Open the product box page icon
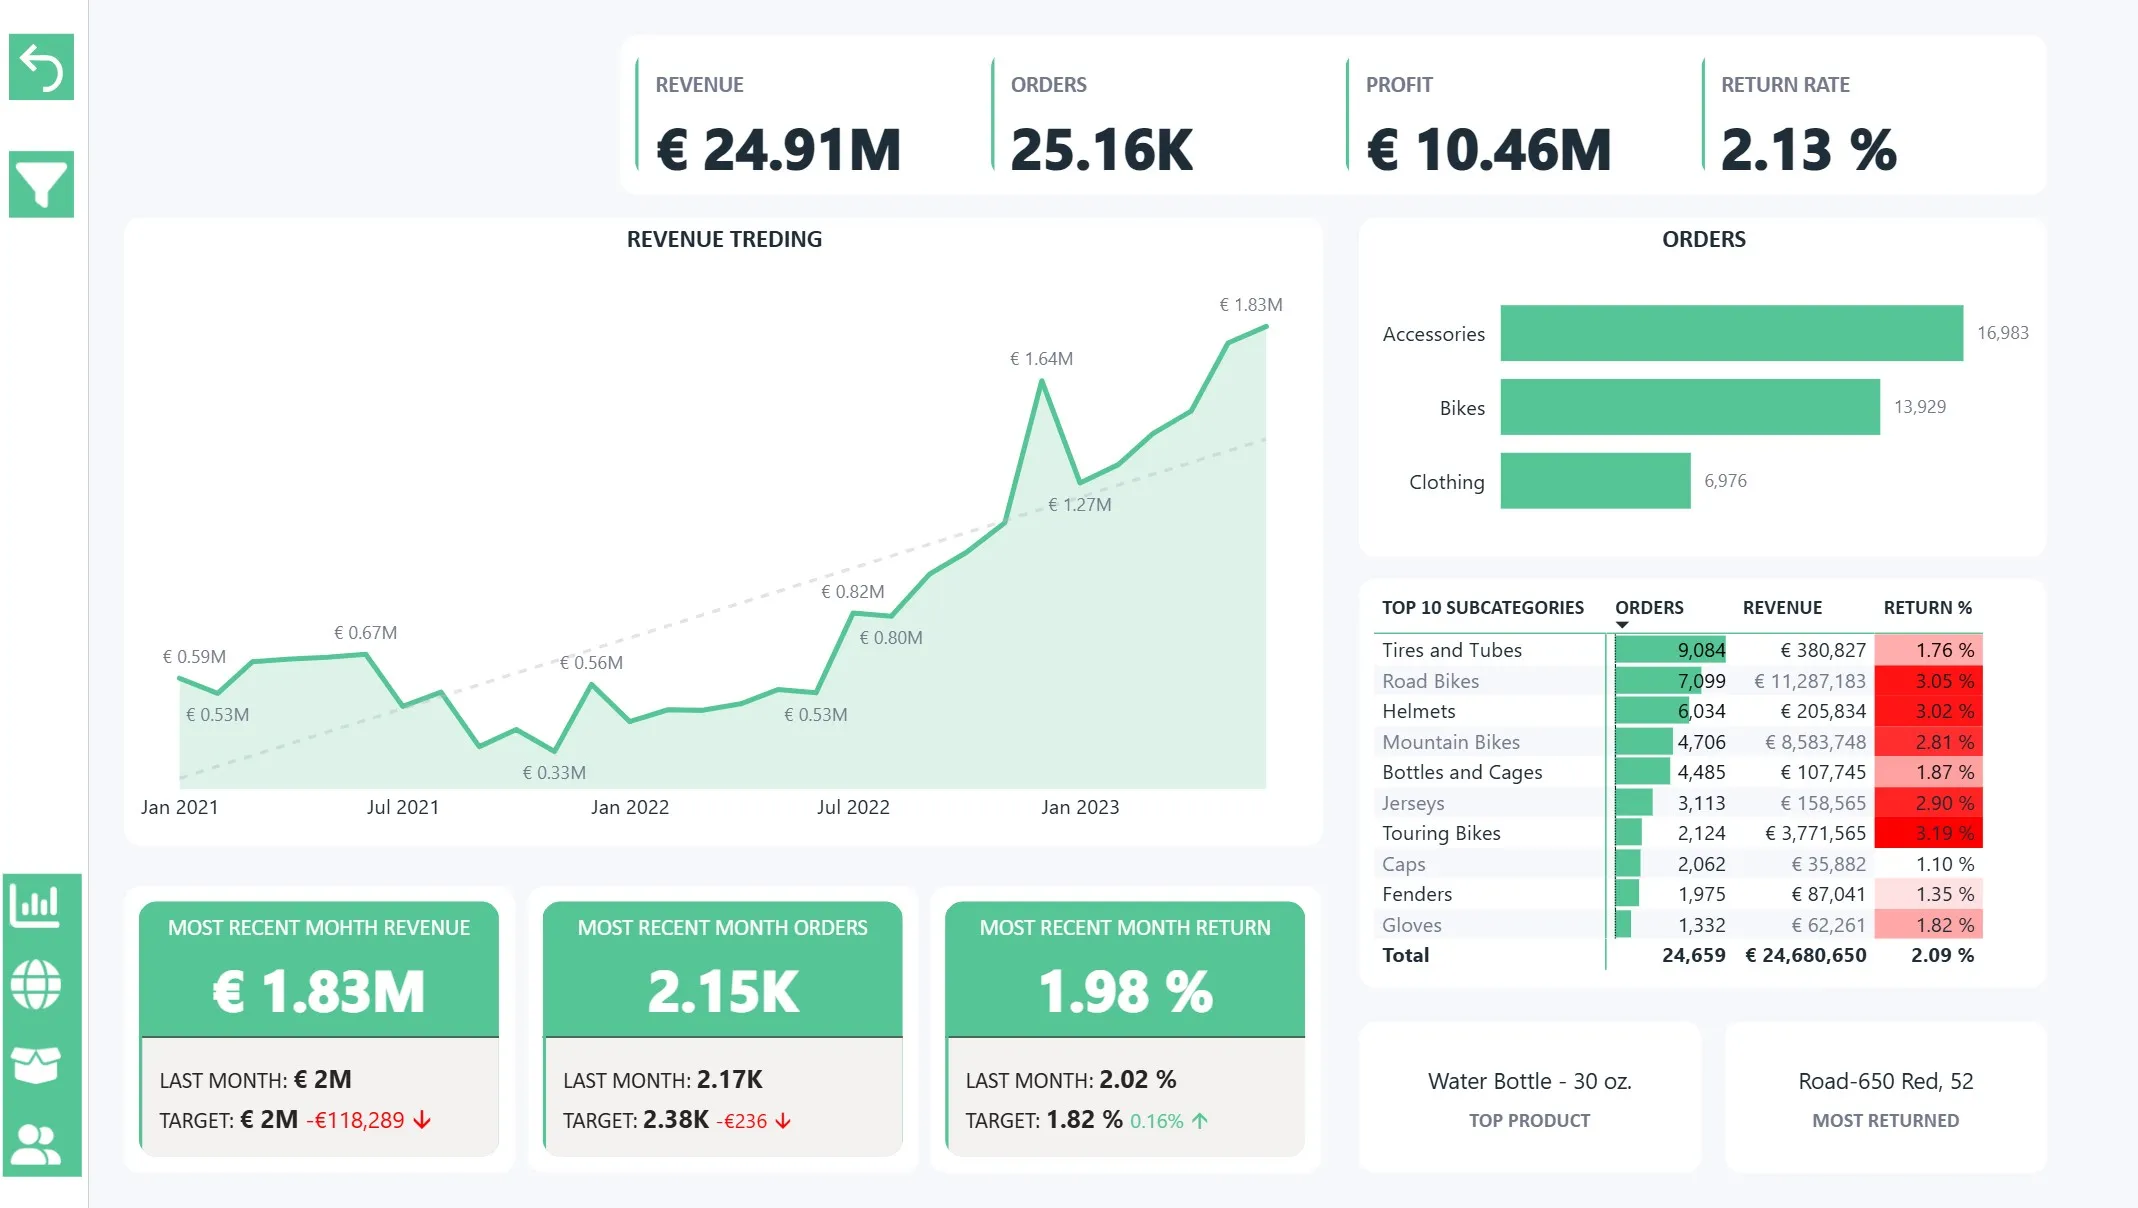Image resolution: width=2138 pixels, height=1208 pixels. tap(36, 1064)
